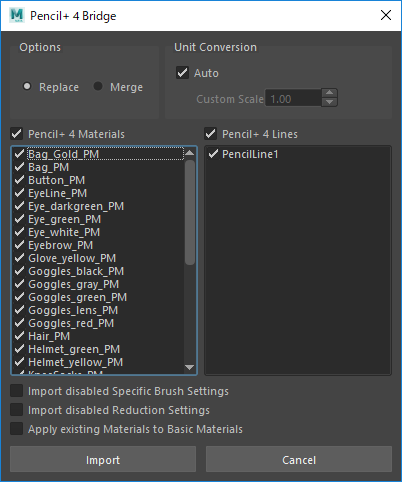Screen dimensions: 402x482
Task: Select the Hair_PM material row
Action: (98, 336)
